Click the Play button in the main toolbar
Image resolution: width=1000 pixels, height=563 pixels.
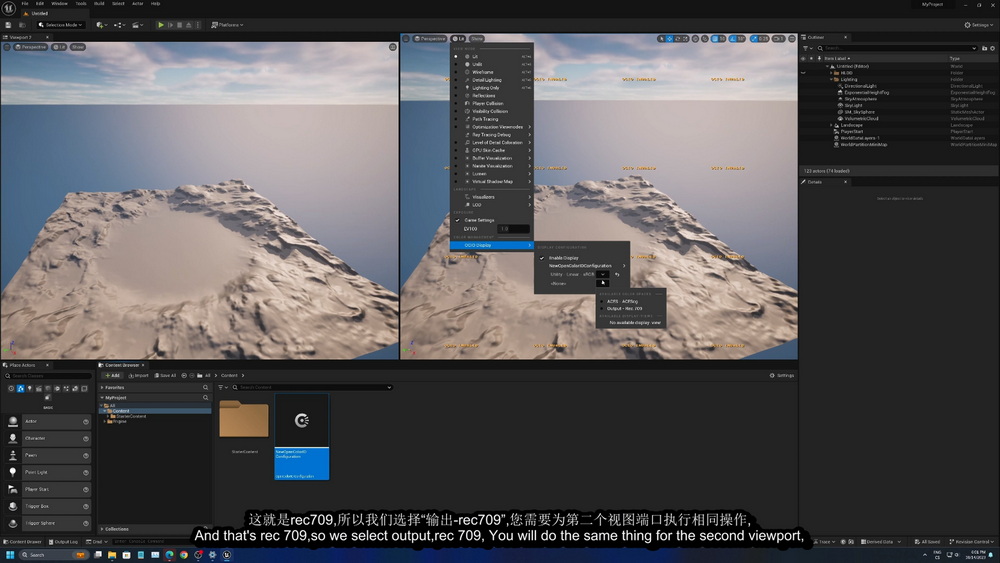coord(161,25)
